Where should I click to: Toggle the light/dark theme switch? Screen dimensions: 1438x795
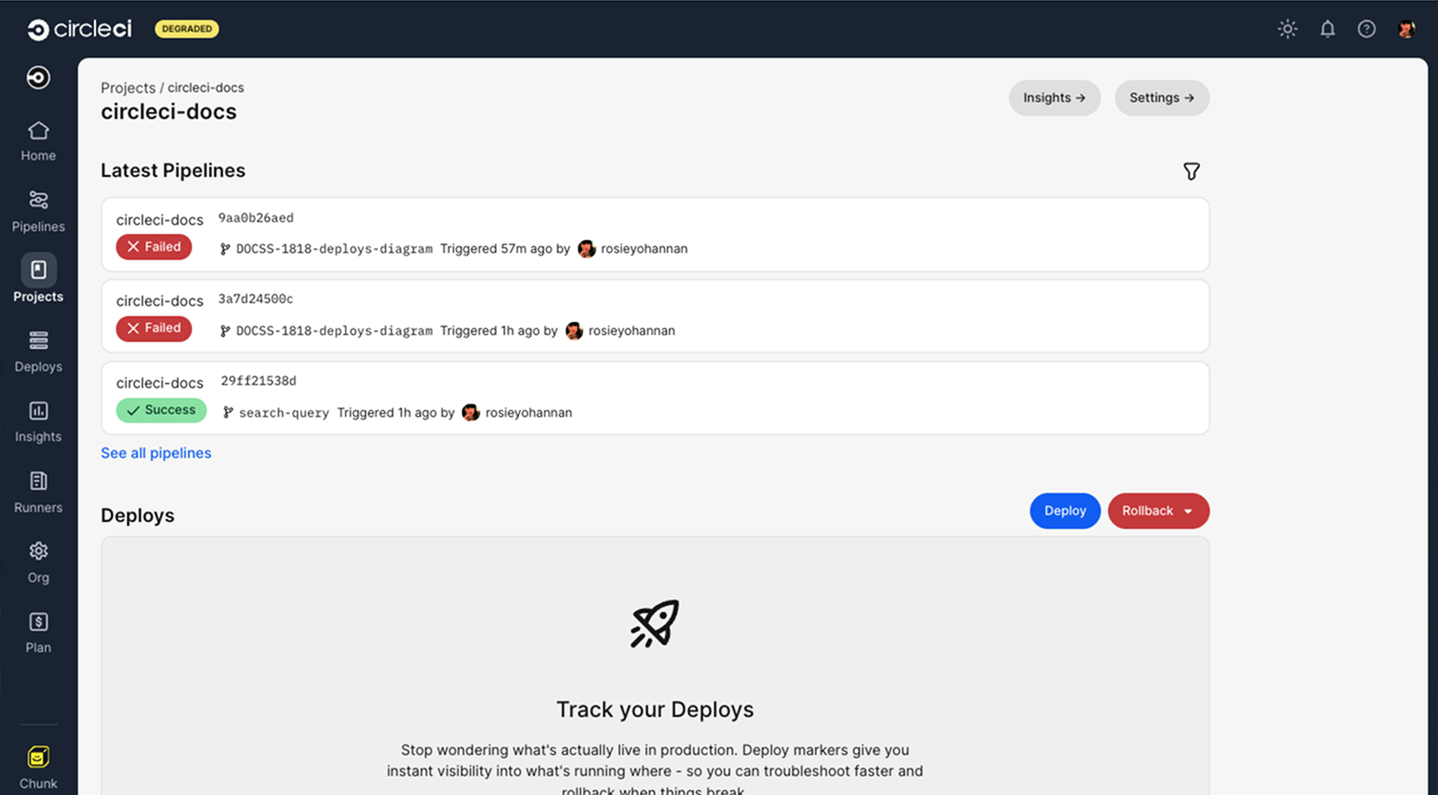[x=1287, y=28]
